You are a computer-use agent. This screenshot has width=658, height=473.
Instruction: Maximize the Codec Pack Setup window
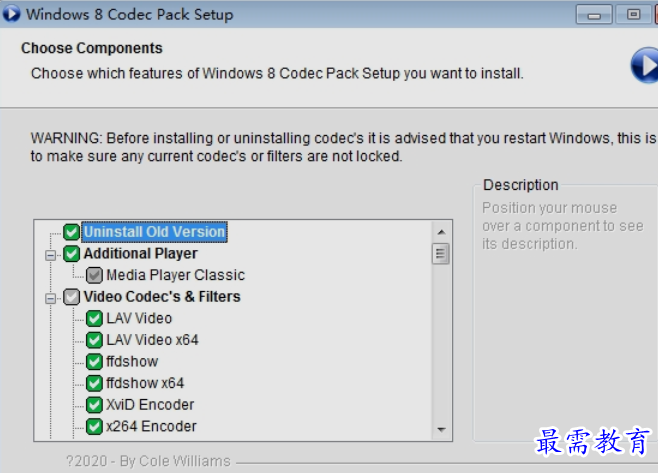click(633, 15)
